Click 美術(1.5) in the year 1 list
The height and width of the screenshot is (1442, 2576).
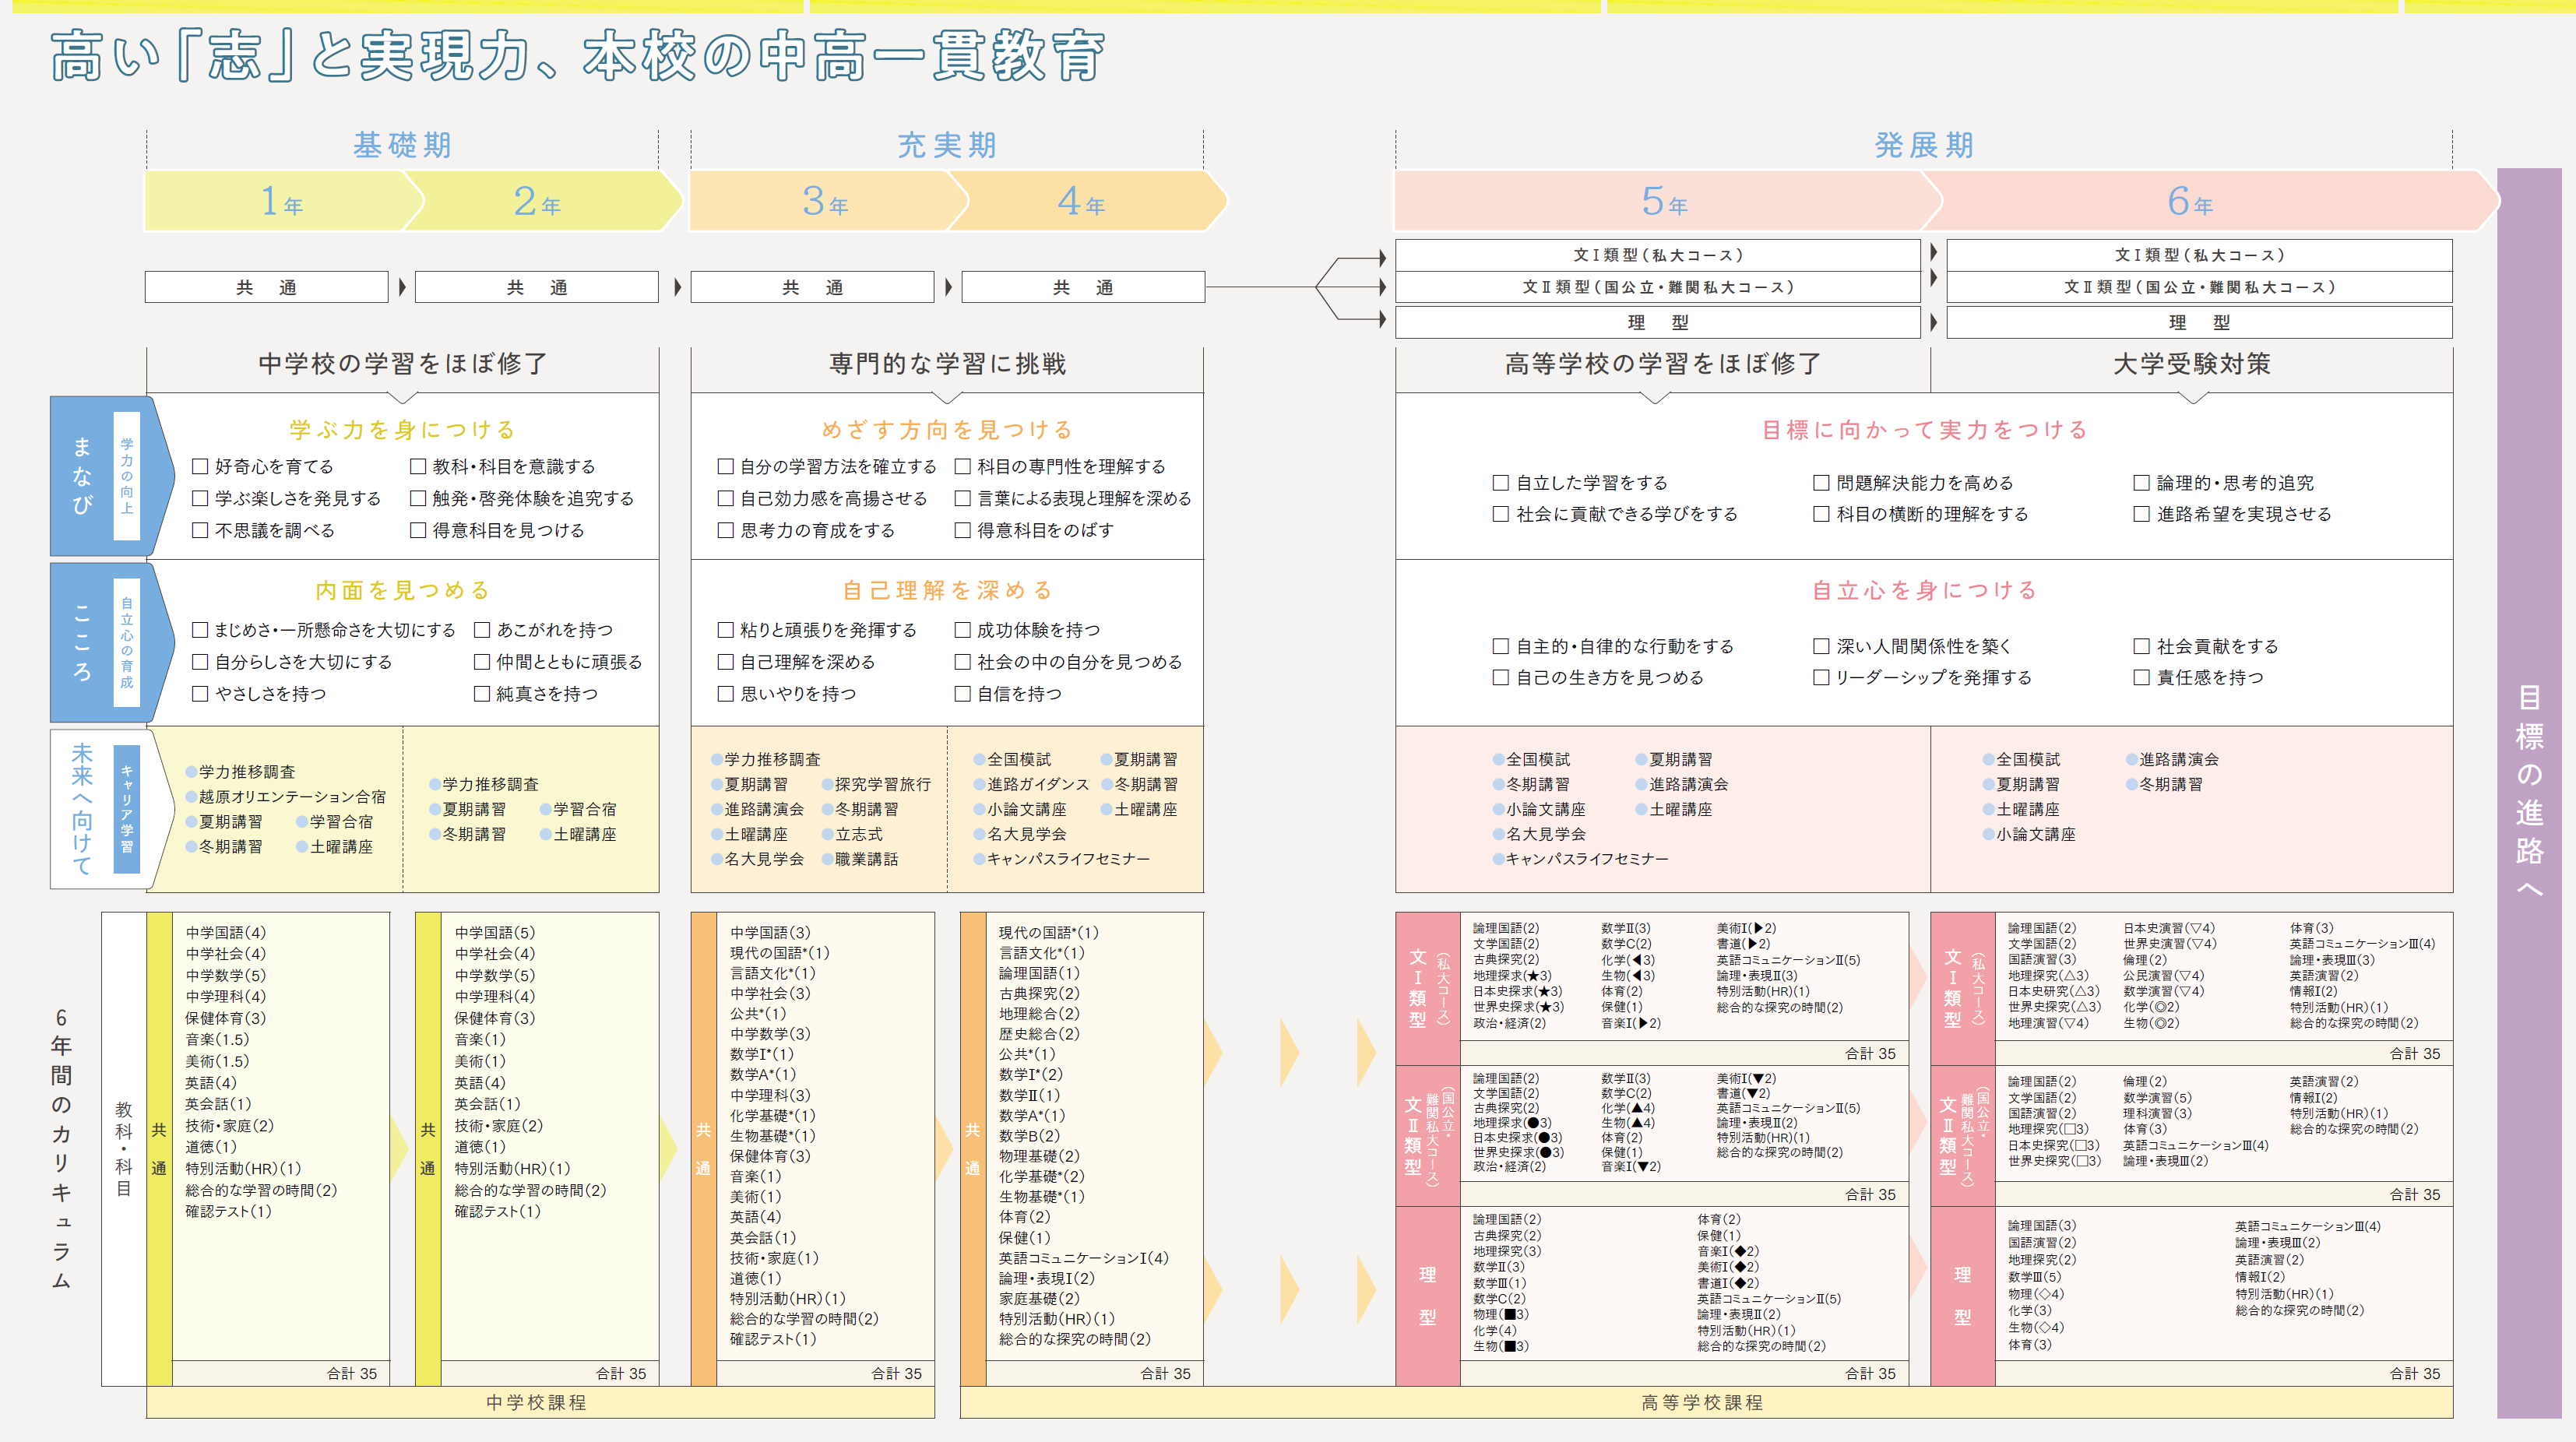coord(217,1062)
